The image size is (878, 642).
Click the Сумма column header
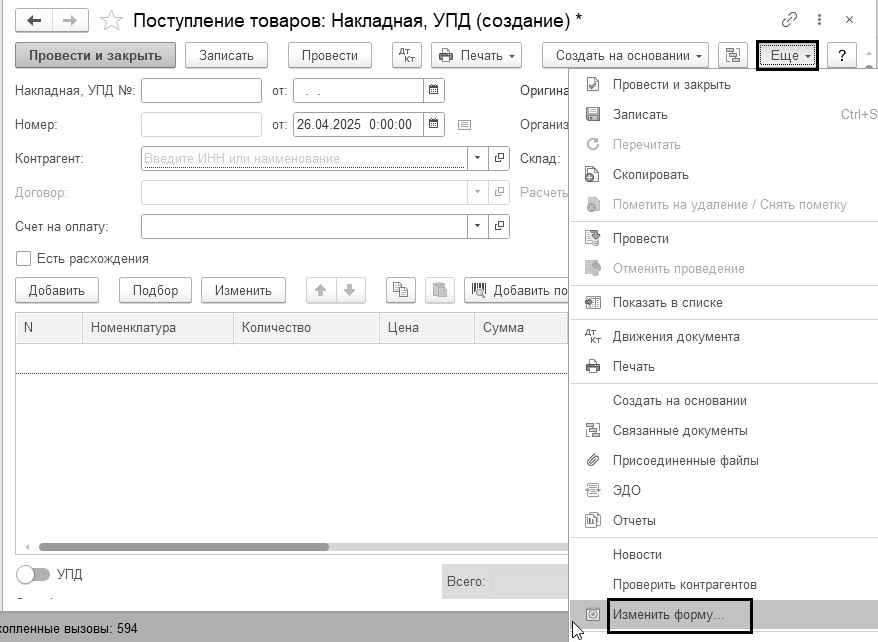(521, 327)
